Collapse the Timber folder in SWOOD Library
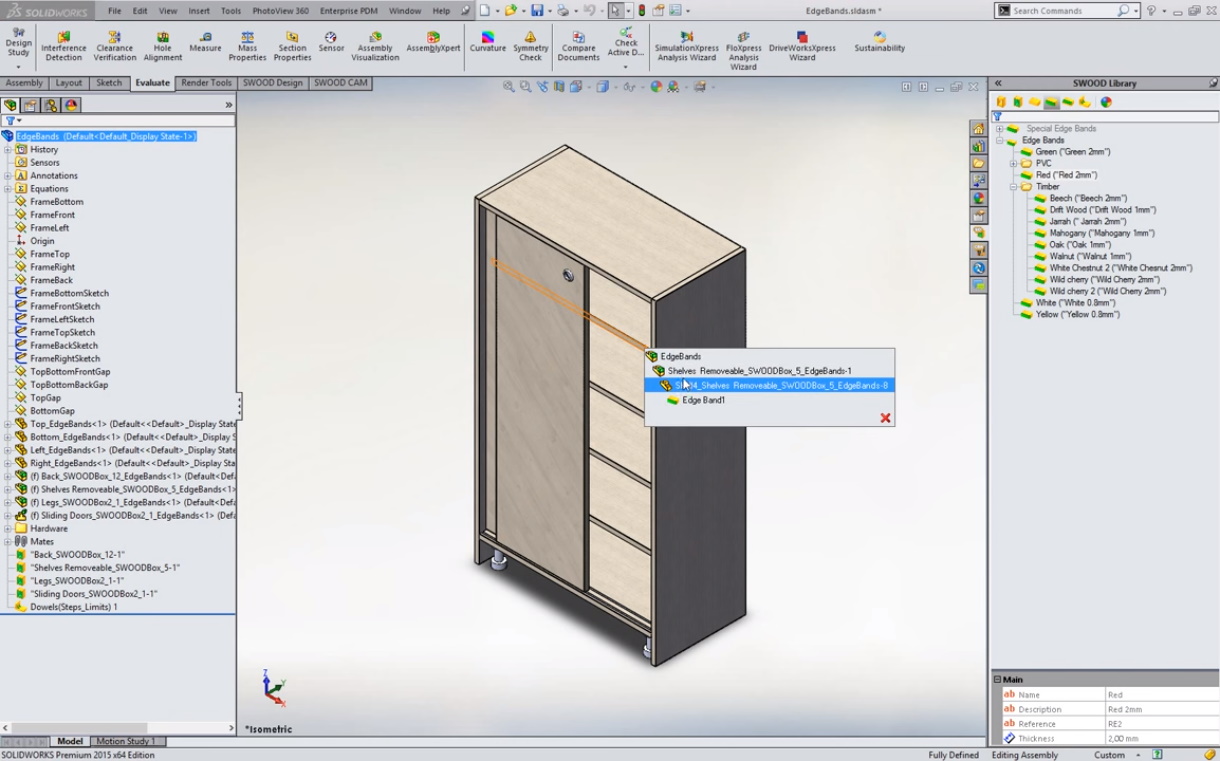Viewport: 1220px width, 761px height. (x=1013, y=187)
